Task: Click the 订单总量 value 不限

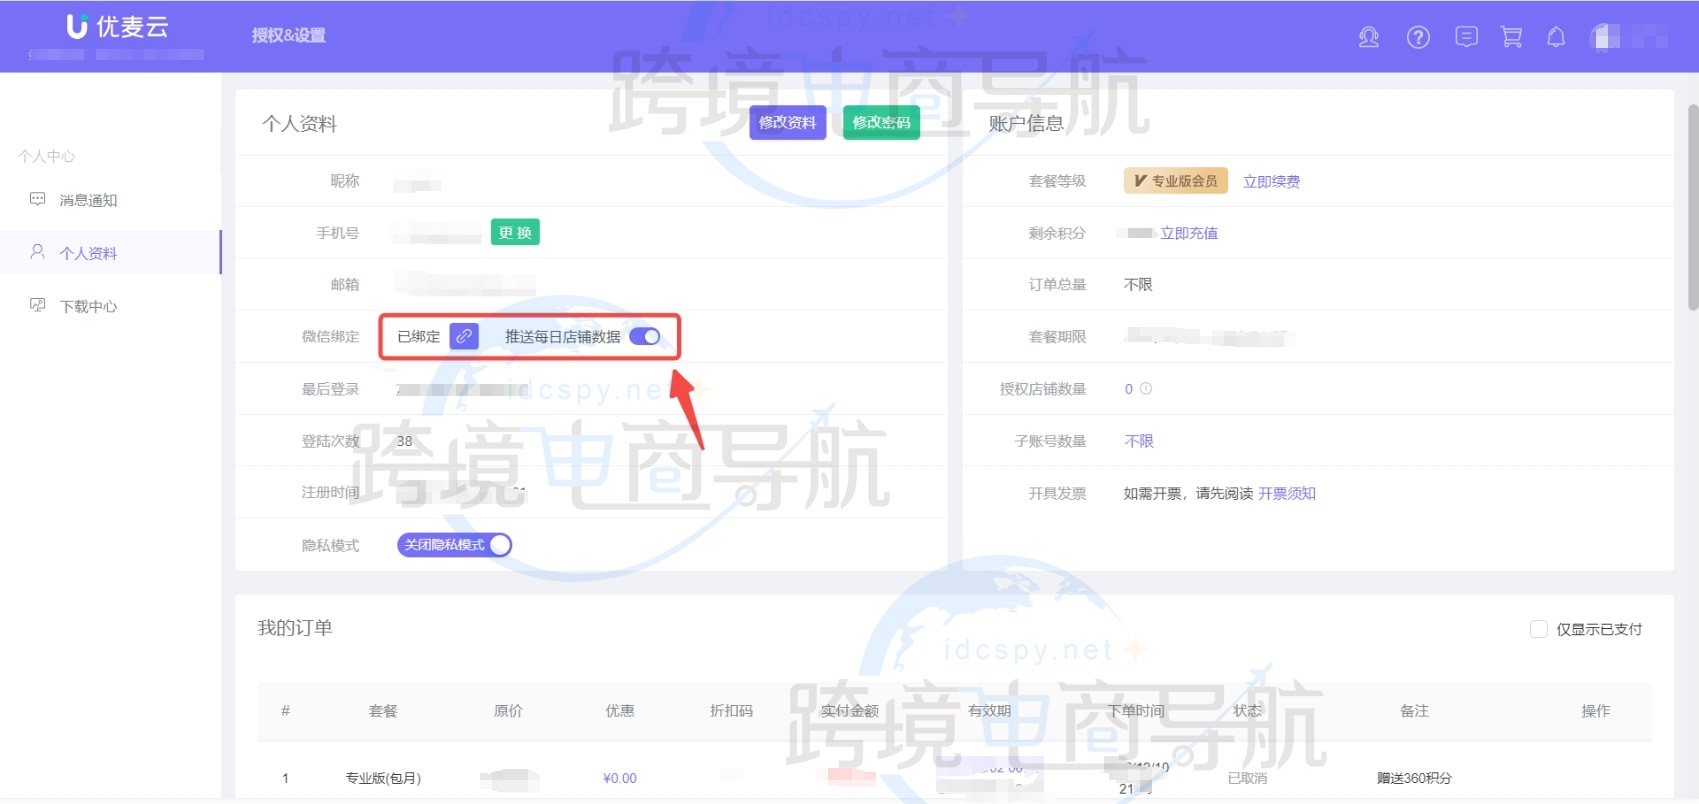Action: pyautogui.click(x=1139, y=285)
